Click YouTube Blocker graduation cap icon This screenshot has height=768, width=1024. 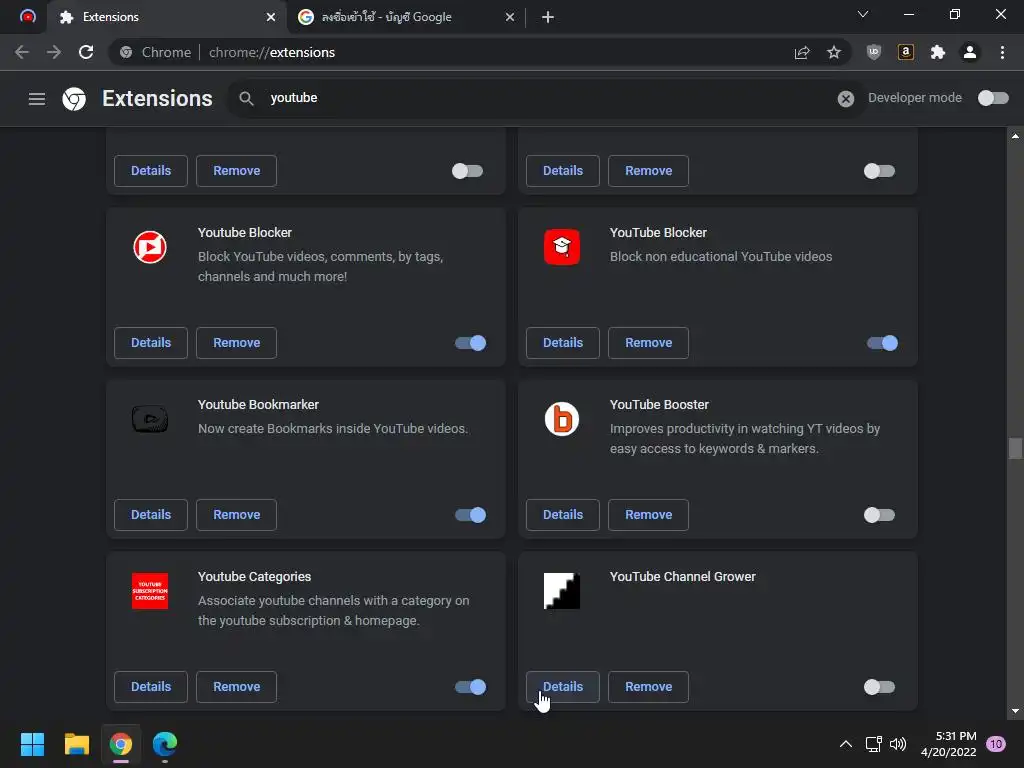click(562, 247)
